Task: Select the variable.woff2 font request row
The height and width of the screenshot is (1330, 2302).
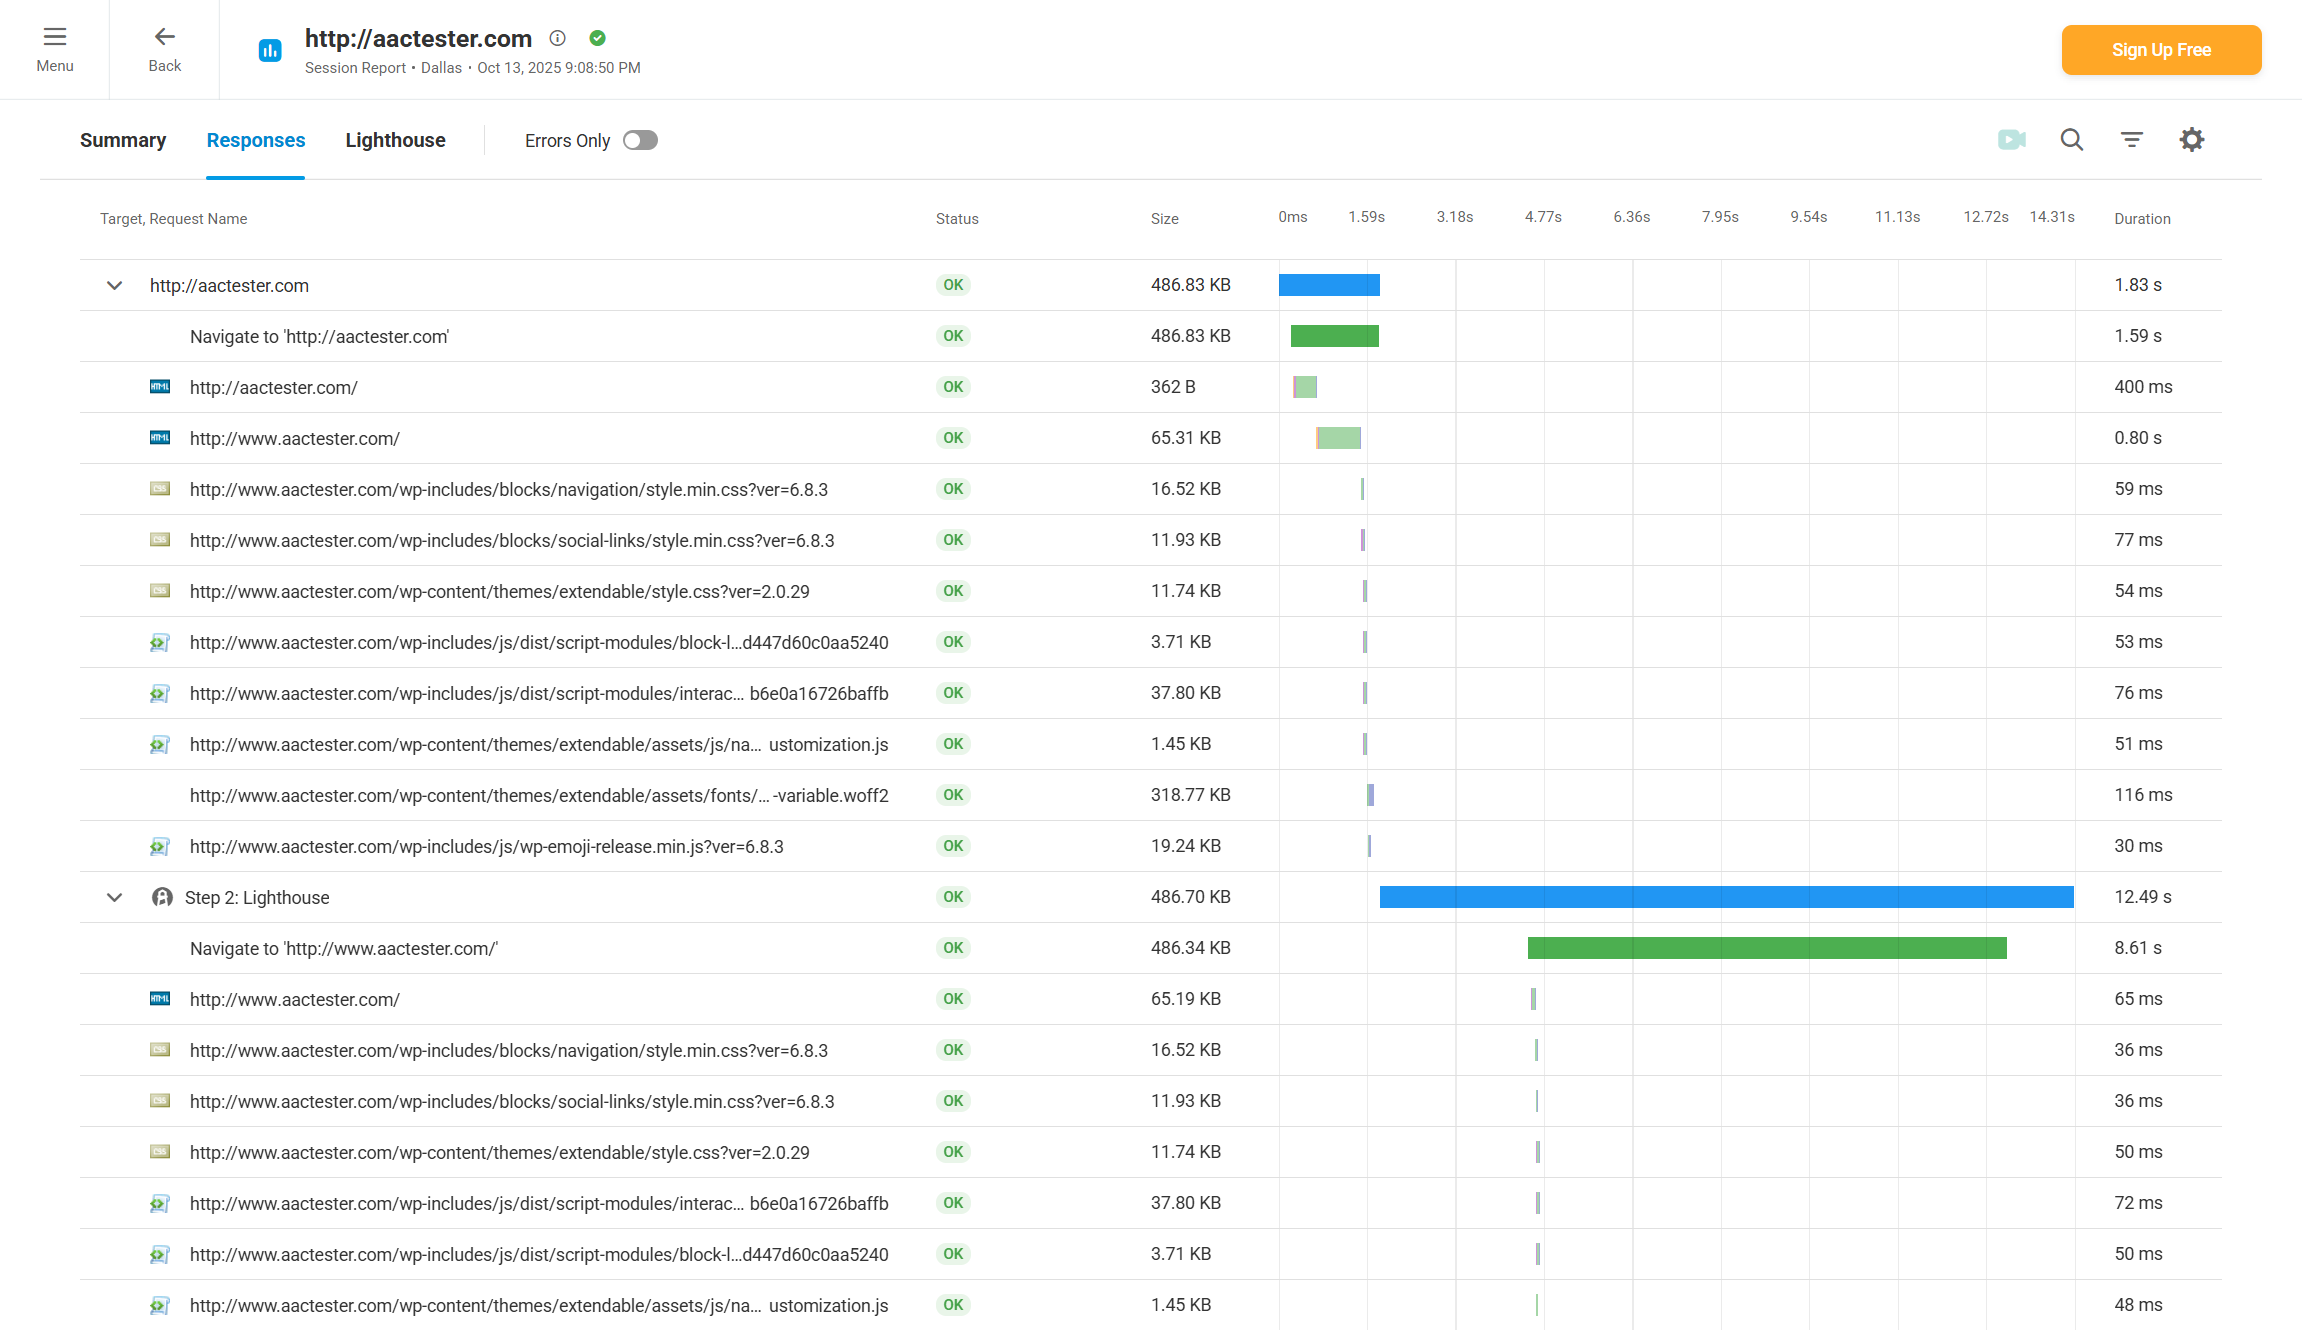Action: 539,796
